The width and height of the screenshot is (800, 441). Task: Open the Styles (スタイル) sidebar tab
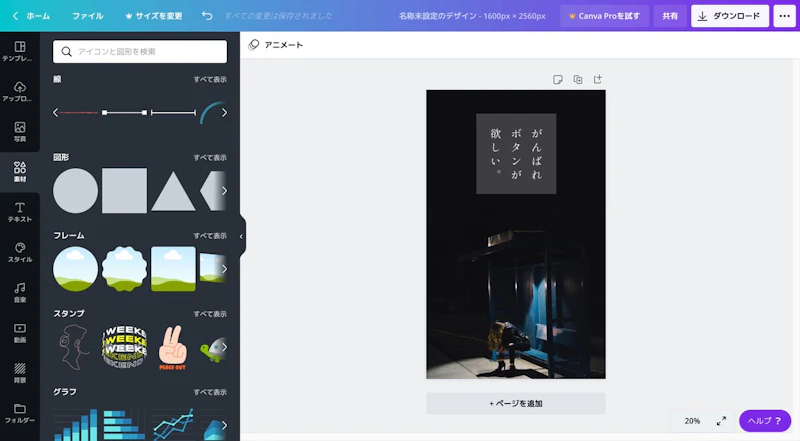click(x=19, y=253)
